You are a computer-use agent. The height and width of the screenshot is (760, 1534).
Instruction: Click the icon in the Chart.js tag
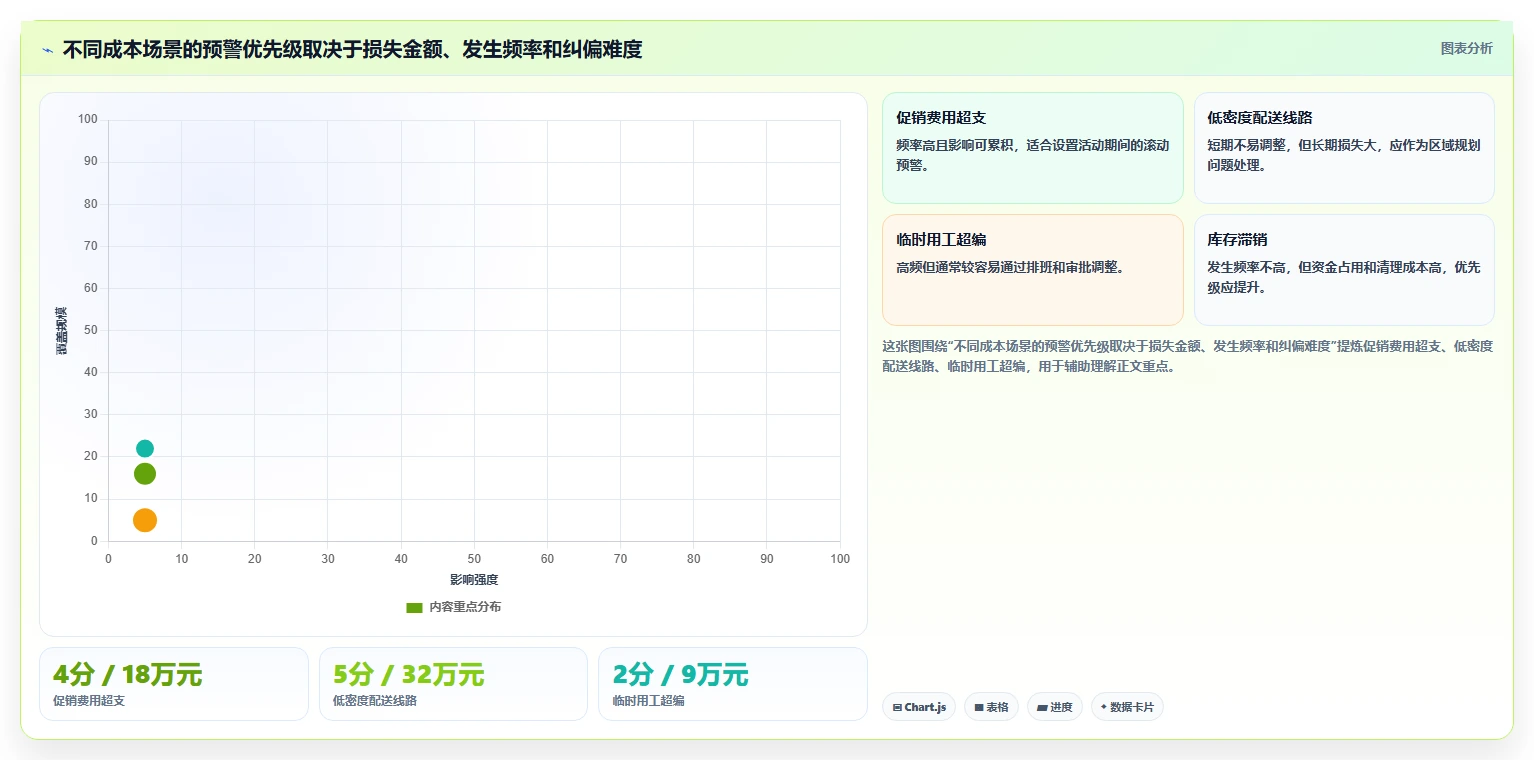pyautogui.click(x=897, y=708)
